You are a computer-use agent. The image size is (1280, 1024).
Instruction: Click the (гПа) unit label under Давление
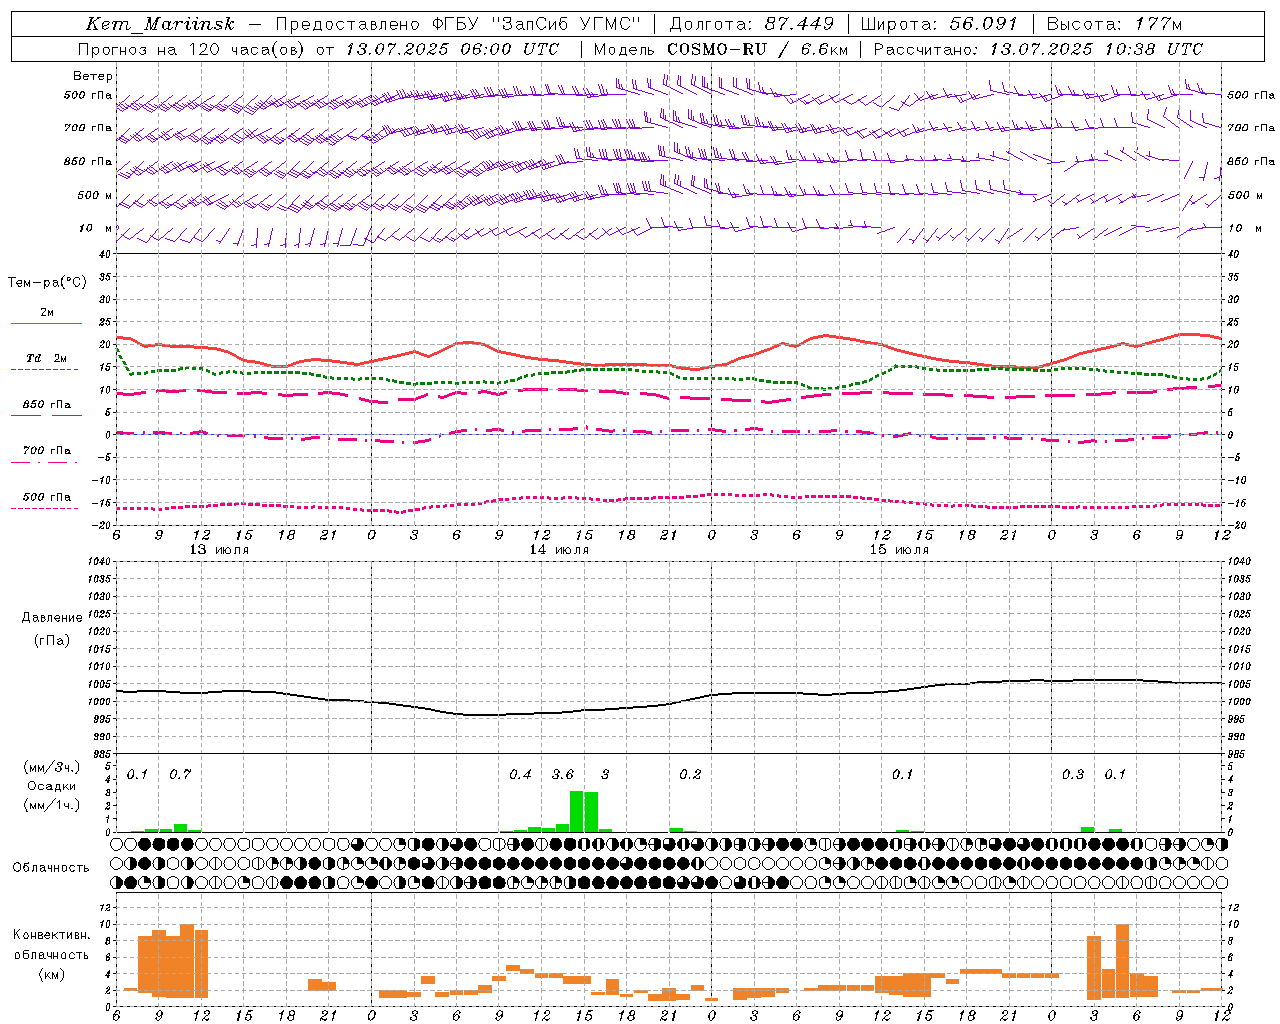tap(51, 640)
